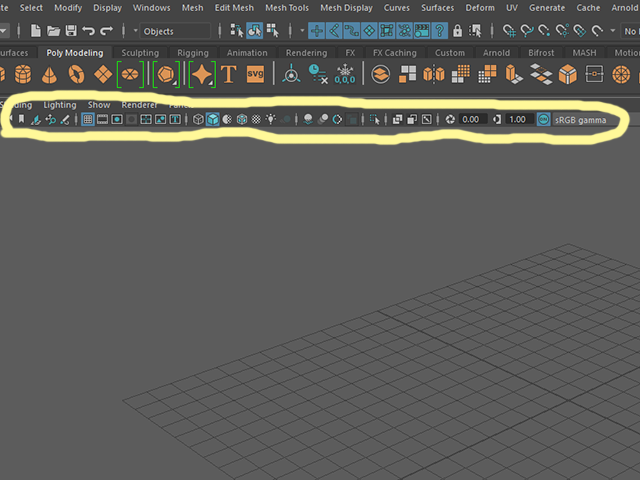640x480 pixels.
Task: Click the Bridge shelf icon
Action: point(541,75)
